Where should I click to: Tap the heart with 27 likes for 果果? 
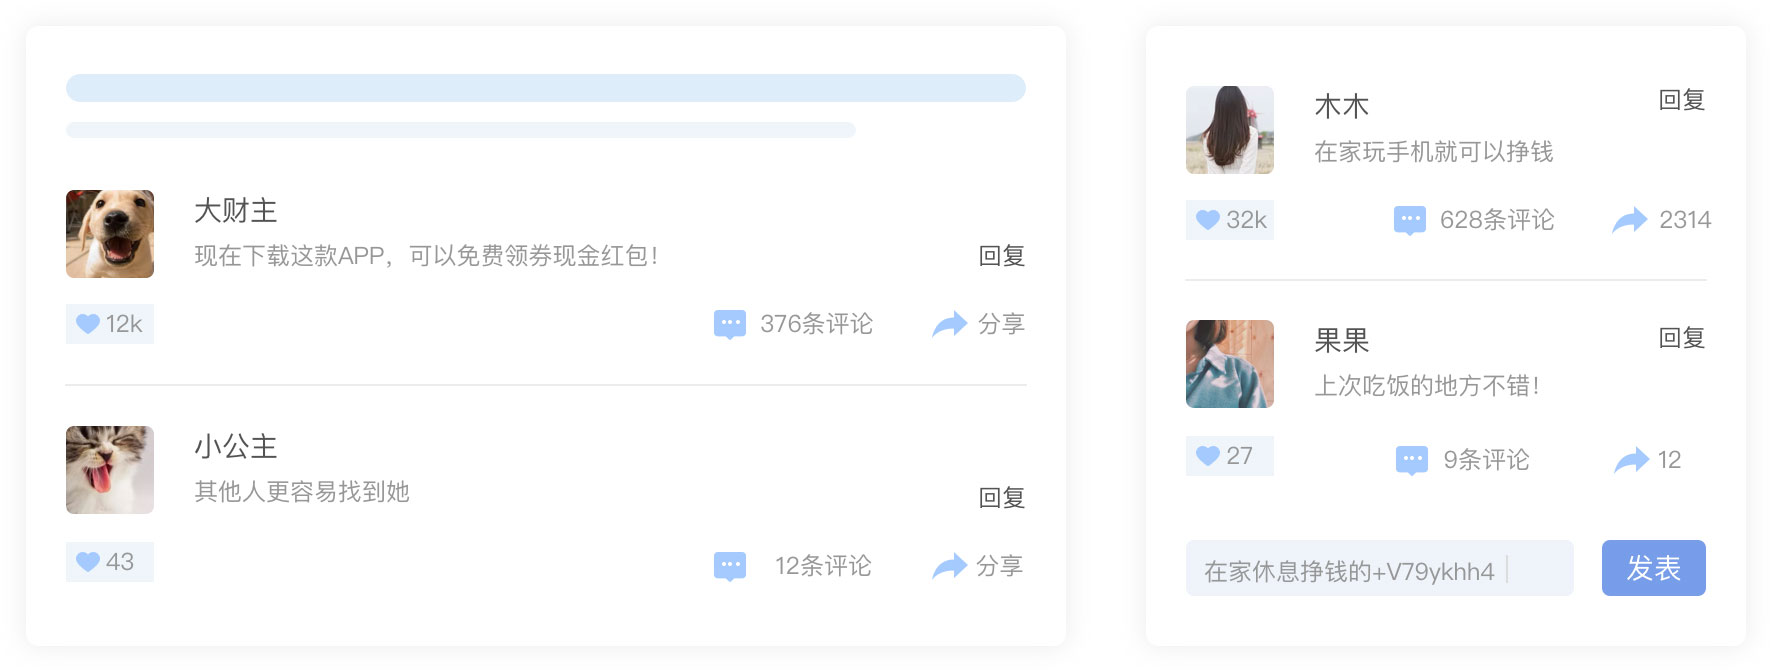click(1208, 456)
